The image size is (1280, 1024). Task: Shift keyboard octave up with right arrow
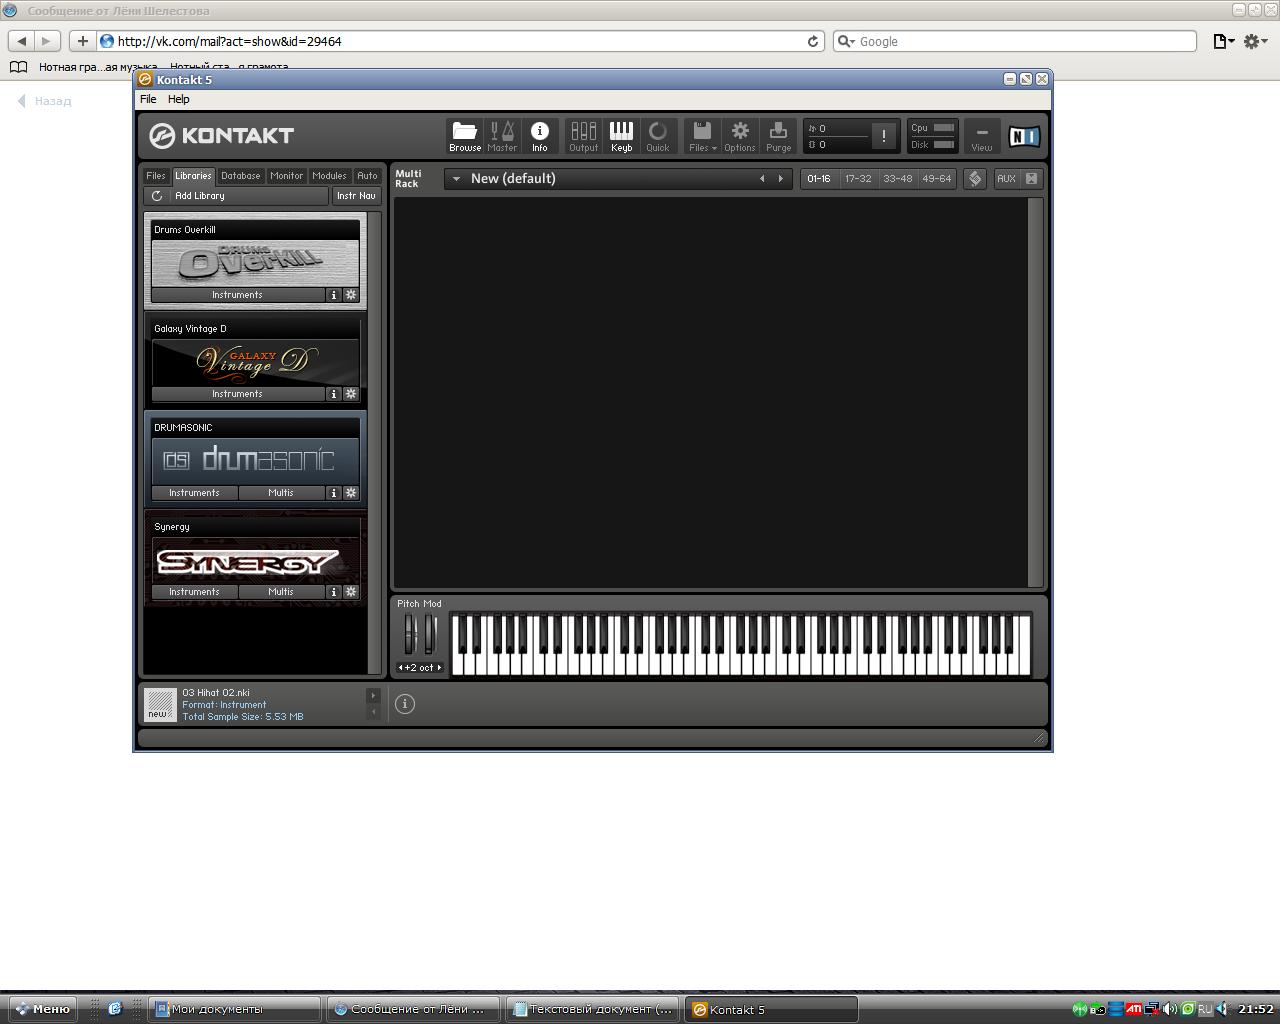(x=439, y=668)
